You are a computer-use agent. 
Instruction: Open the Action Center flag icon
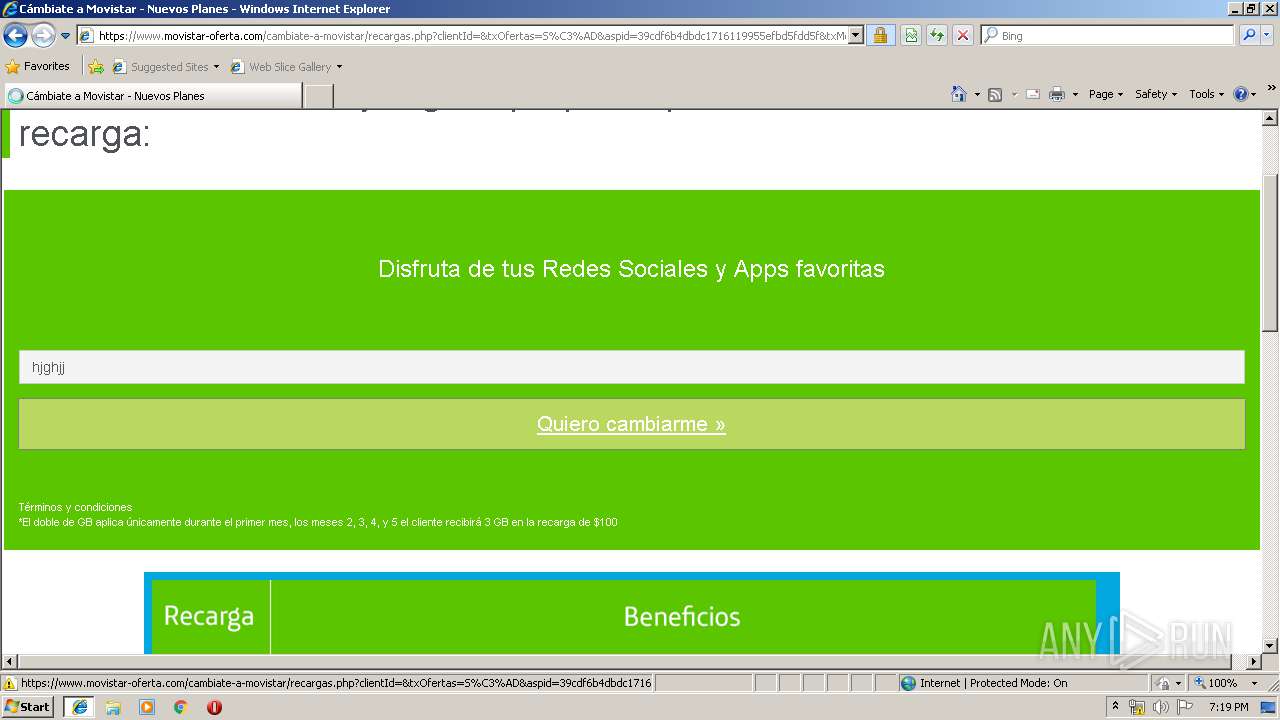point(1183,707)
